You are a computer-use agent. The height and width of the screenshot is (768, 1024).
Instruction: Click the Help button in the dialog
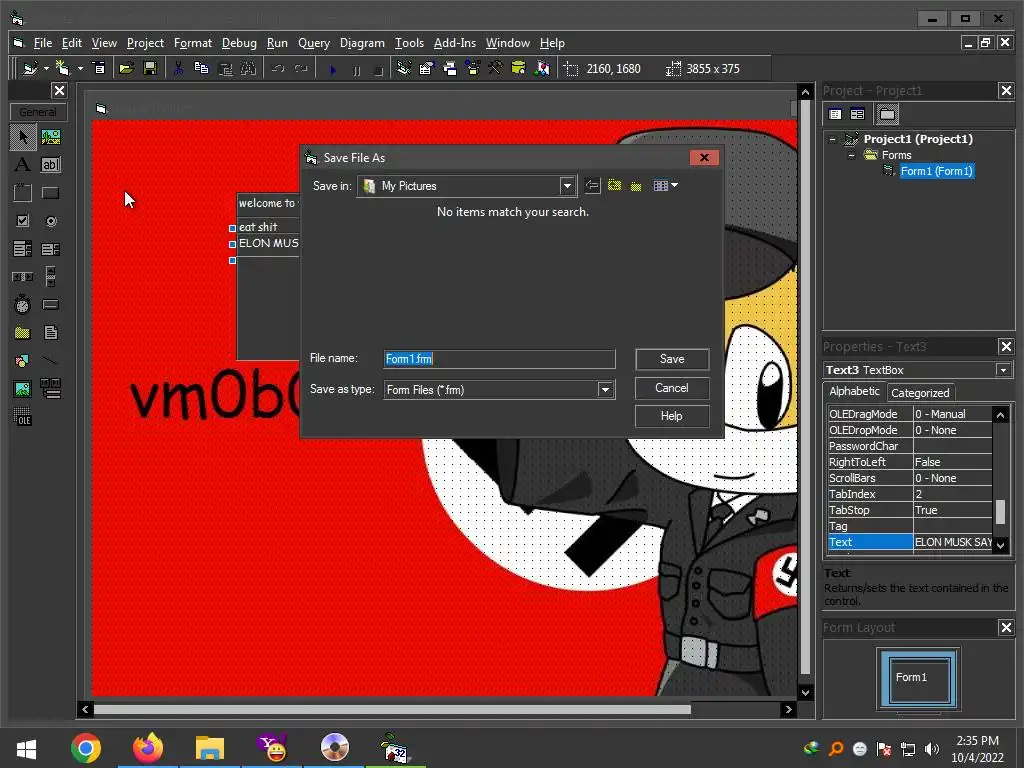pyautogui.click(x=672, y=416)
